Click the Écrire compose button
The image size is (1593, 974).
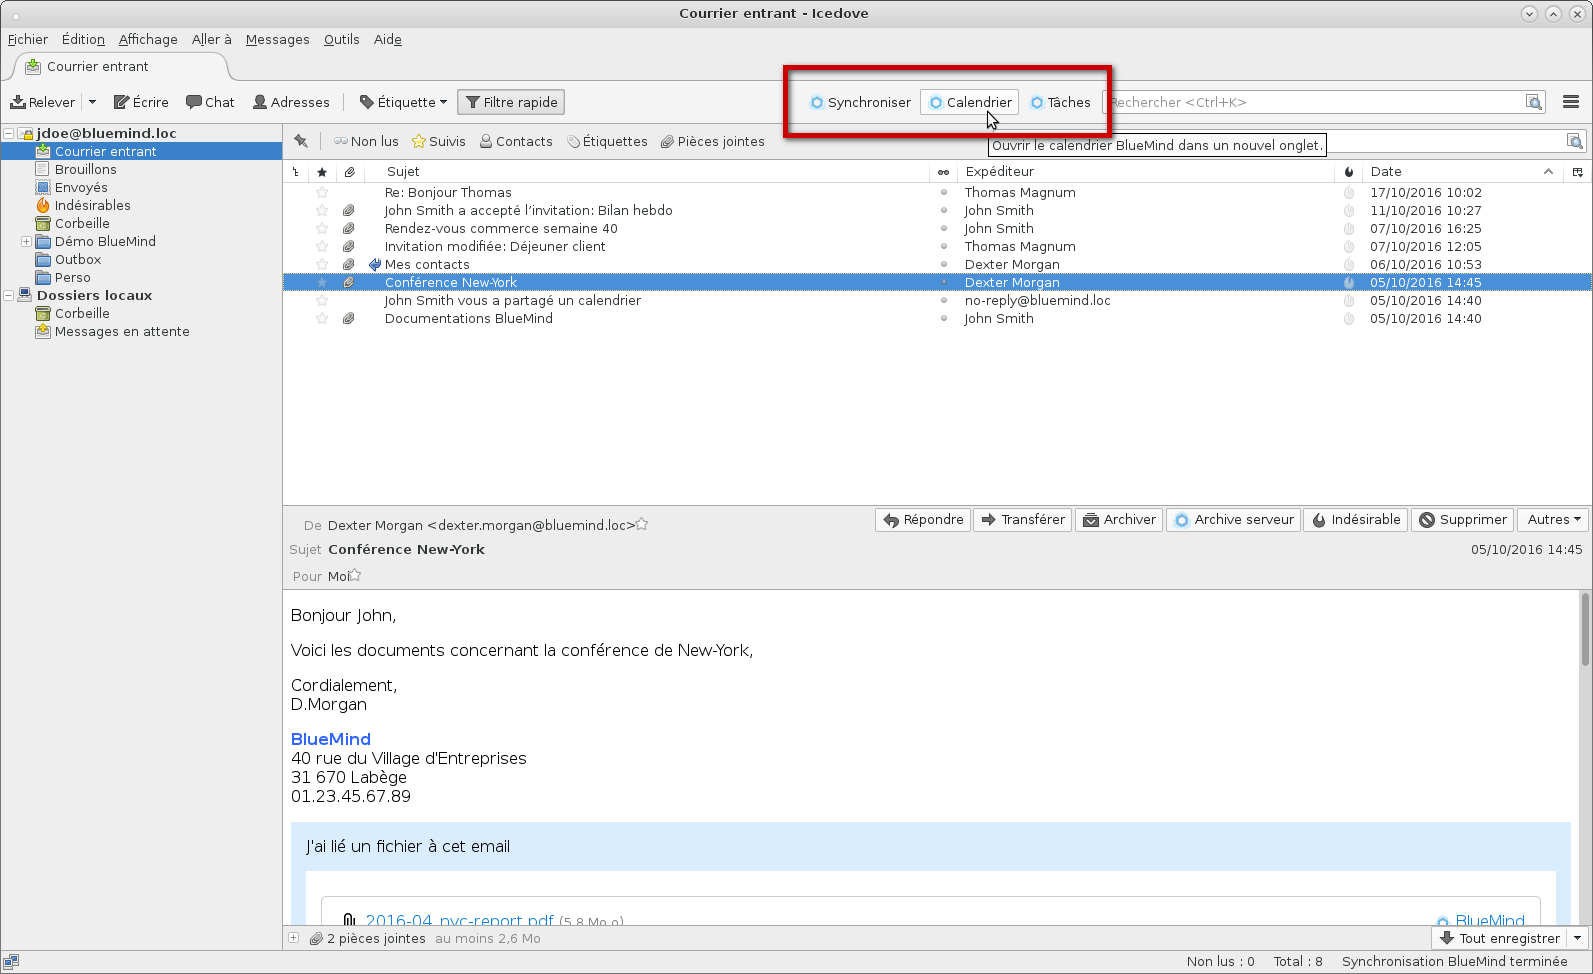coord(141,102)
